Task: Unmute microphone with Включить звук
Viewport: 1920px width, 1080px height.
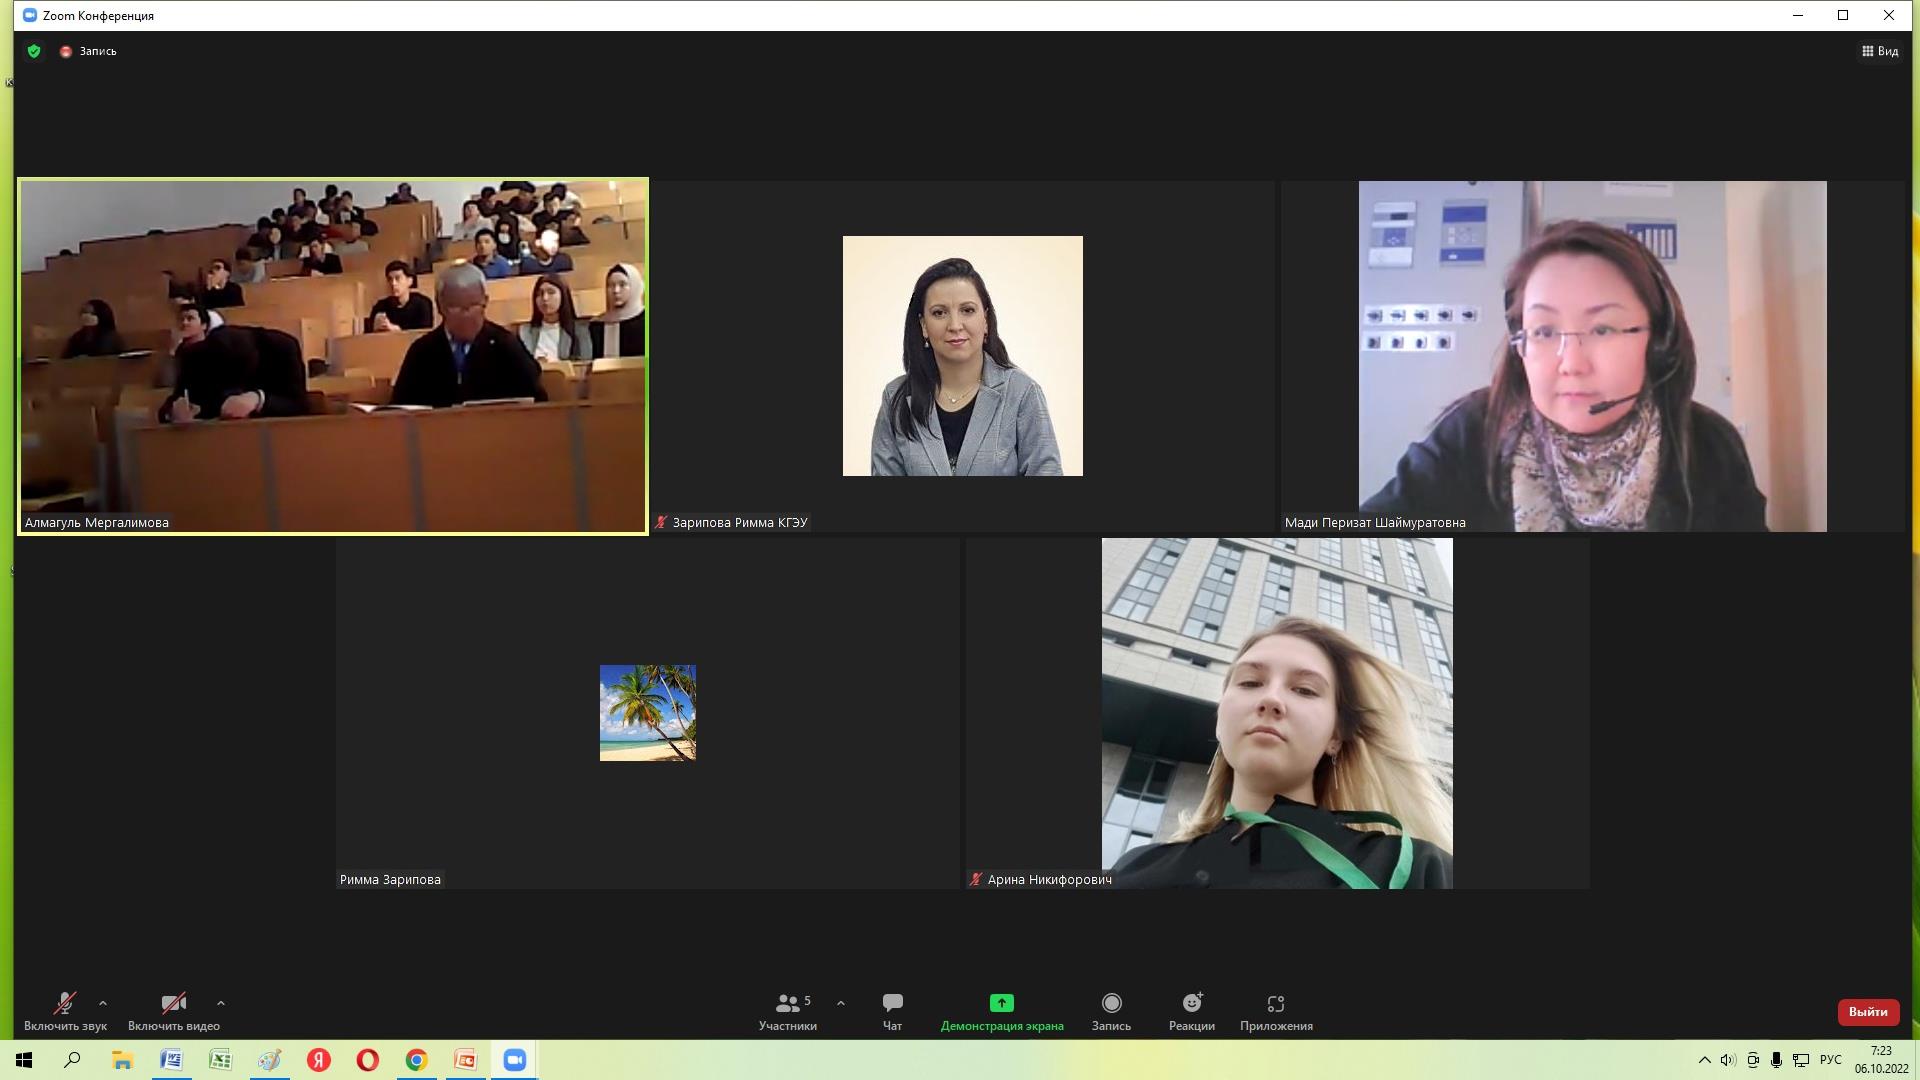Action: click(x=65, y=1011)
